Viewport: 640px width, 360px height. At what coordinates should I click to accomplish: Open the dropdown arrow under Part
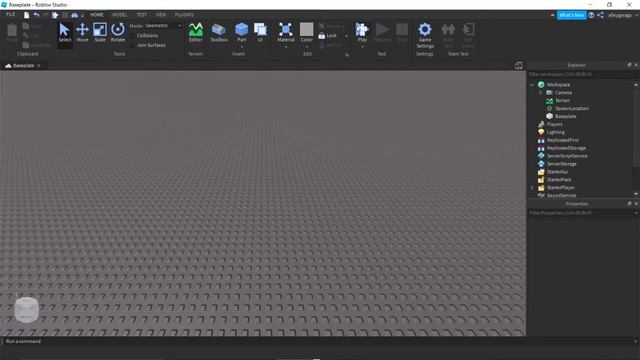(x=242, y=47)
